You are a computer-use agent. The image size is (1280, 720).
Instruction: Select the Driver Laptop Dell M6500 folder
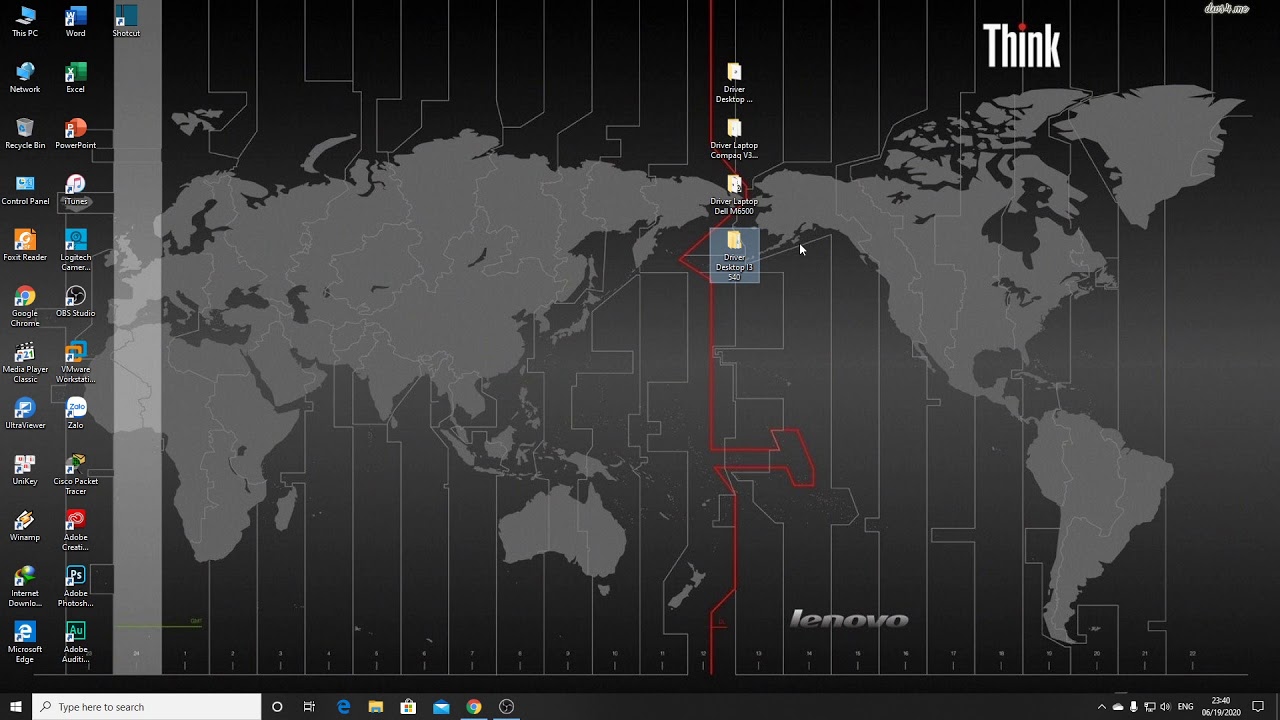[x=734, y=194]
